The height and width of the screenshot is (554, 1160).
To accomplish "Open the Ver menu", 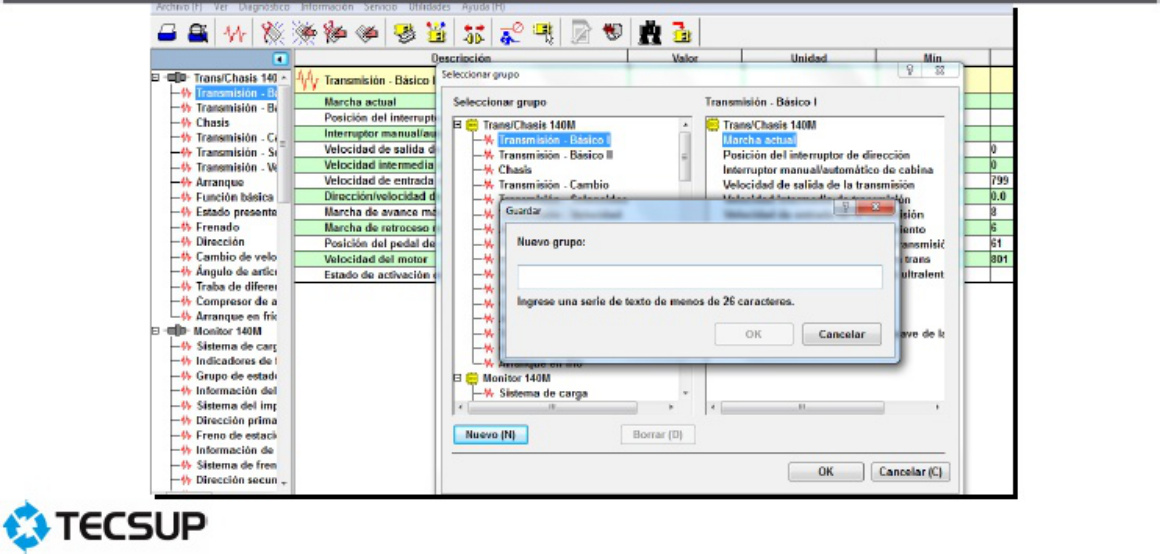I will pos(220,7).
